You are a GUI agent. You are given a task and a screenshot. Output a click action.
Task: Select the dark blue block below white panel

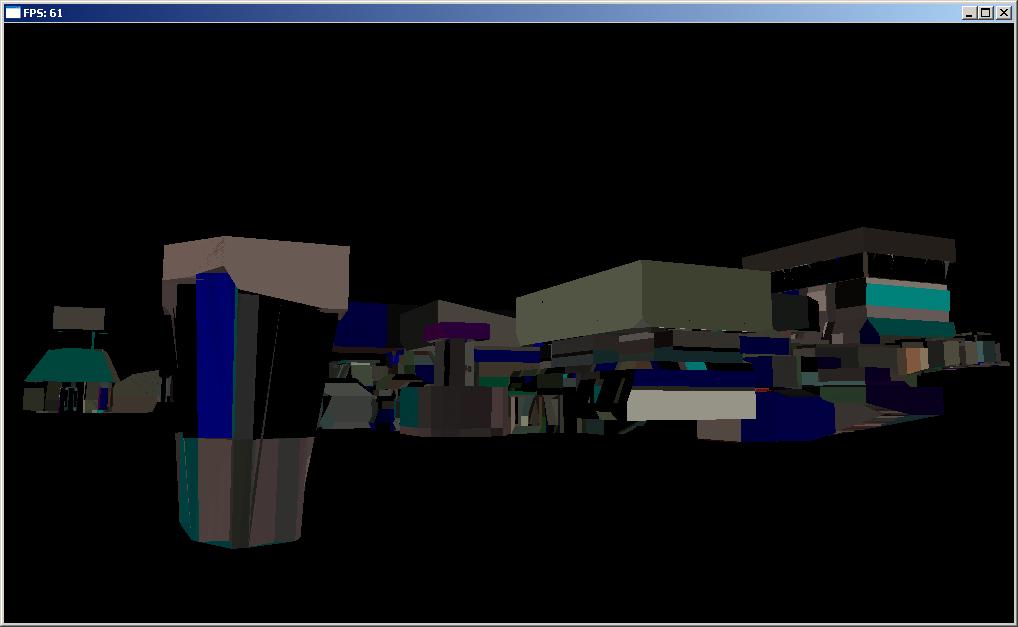[x=790, y=418]
